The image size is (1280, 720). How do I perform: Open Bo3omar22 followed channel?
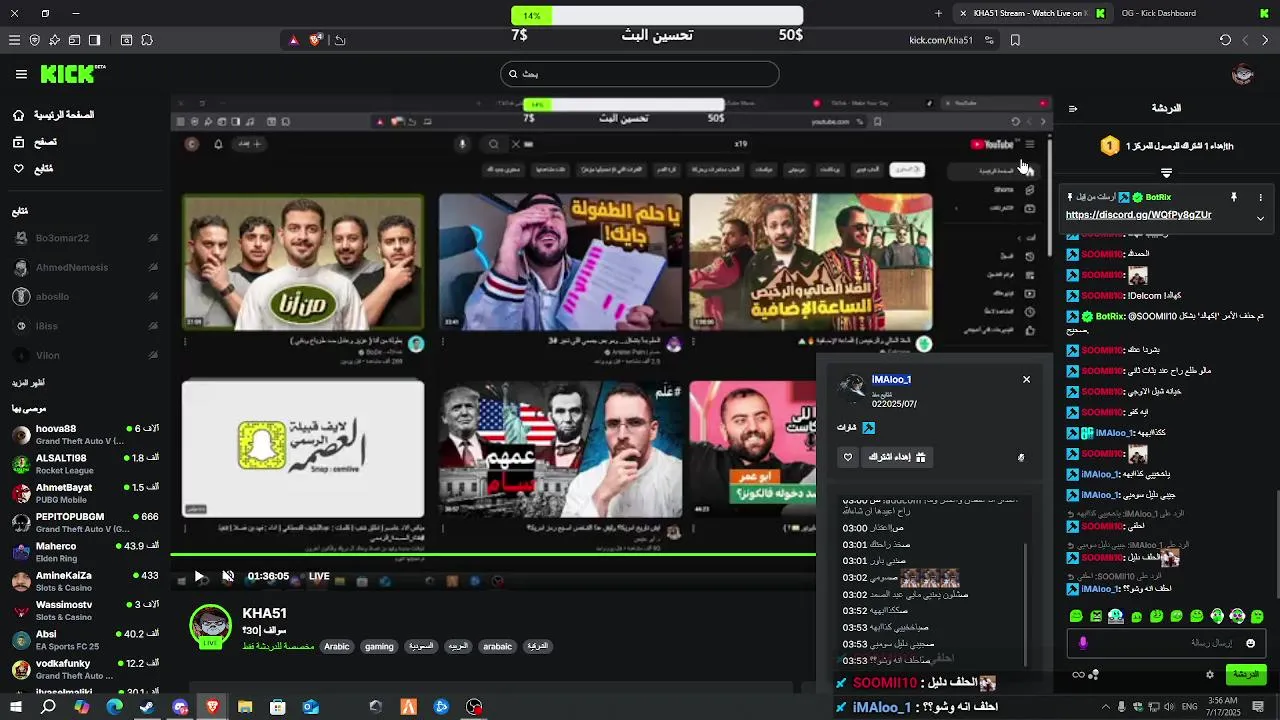pyautogui.click(x=85, y=238)
